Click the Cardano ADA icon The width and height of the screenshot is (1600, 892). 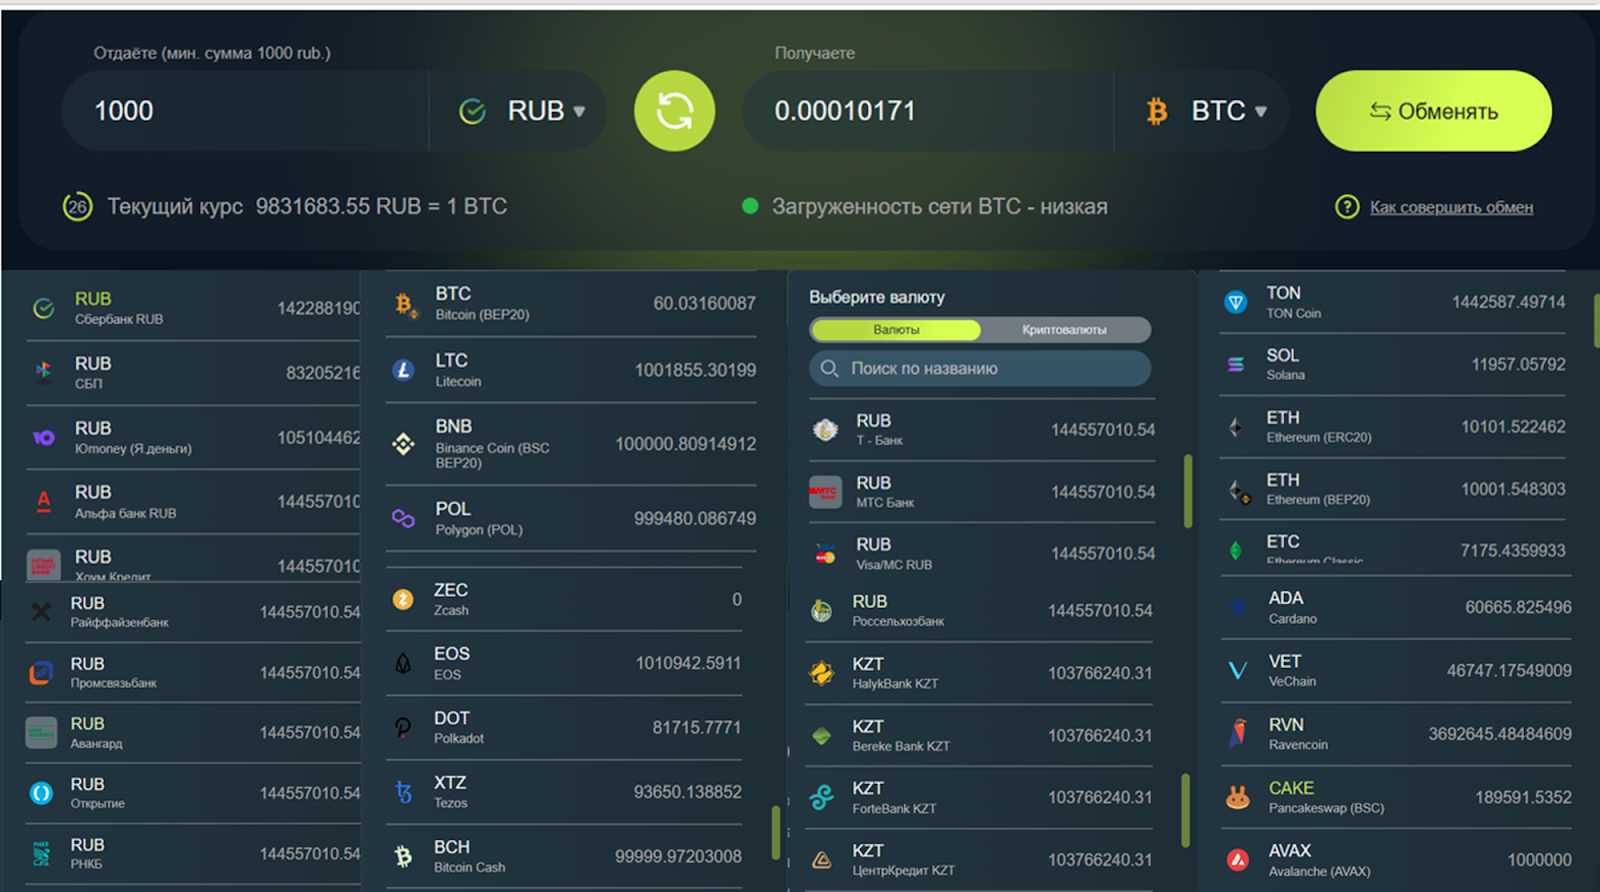pos(1237,607)
